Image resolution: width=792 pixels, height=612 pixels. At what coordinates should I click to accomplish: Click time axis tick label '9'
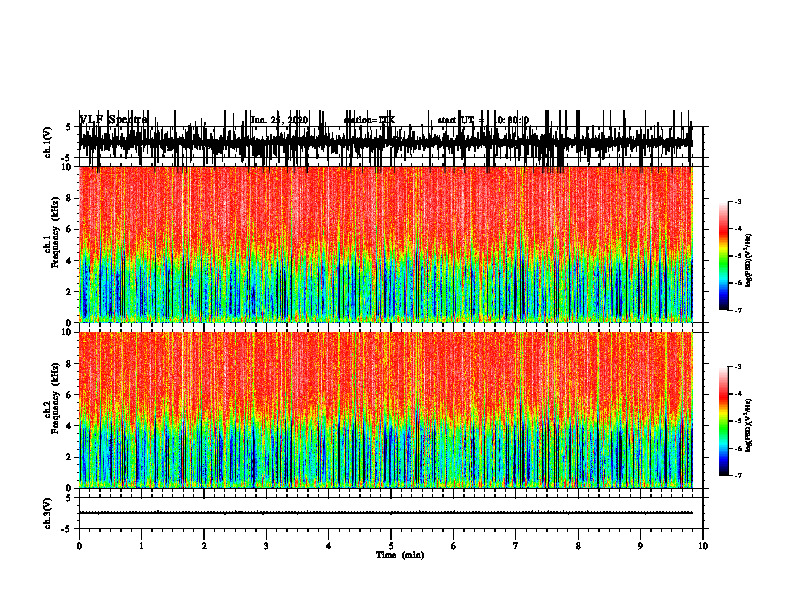point(640,546)
